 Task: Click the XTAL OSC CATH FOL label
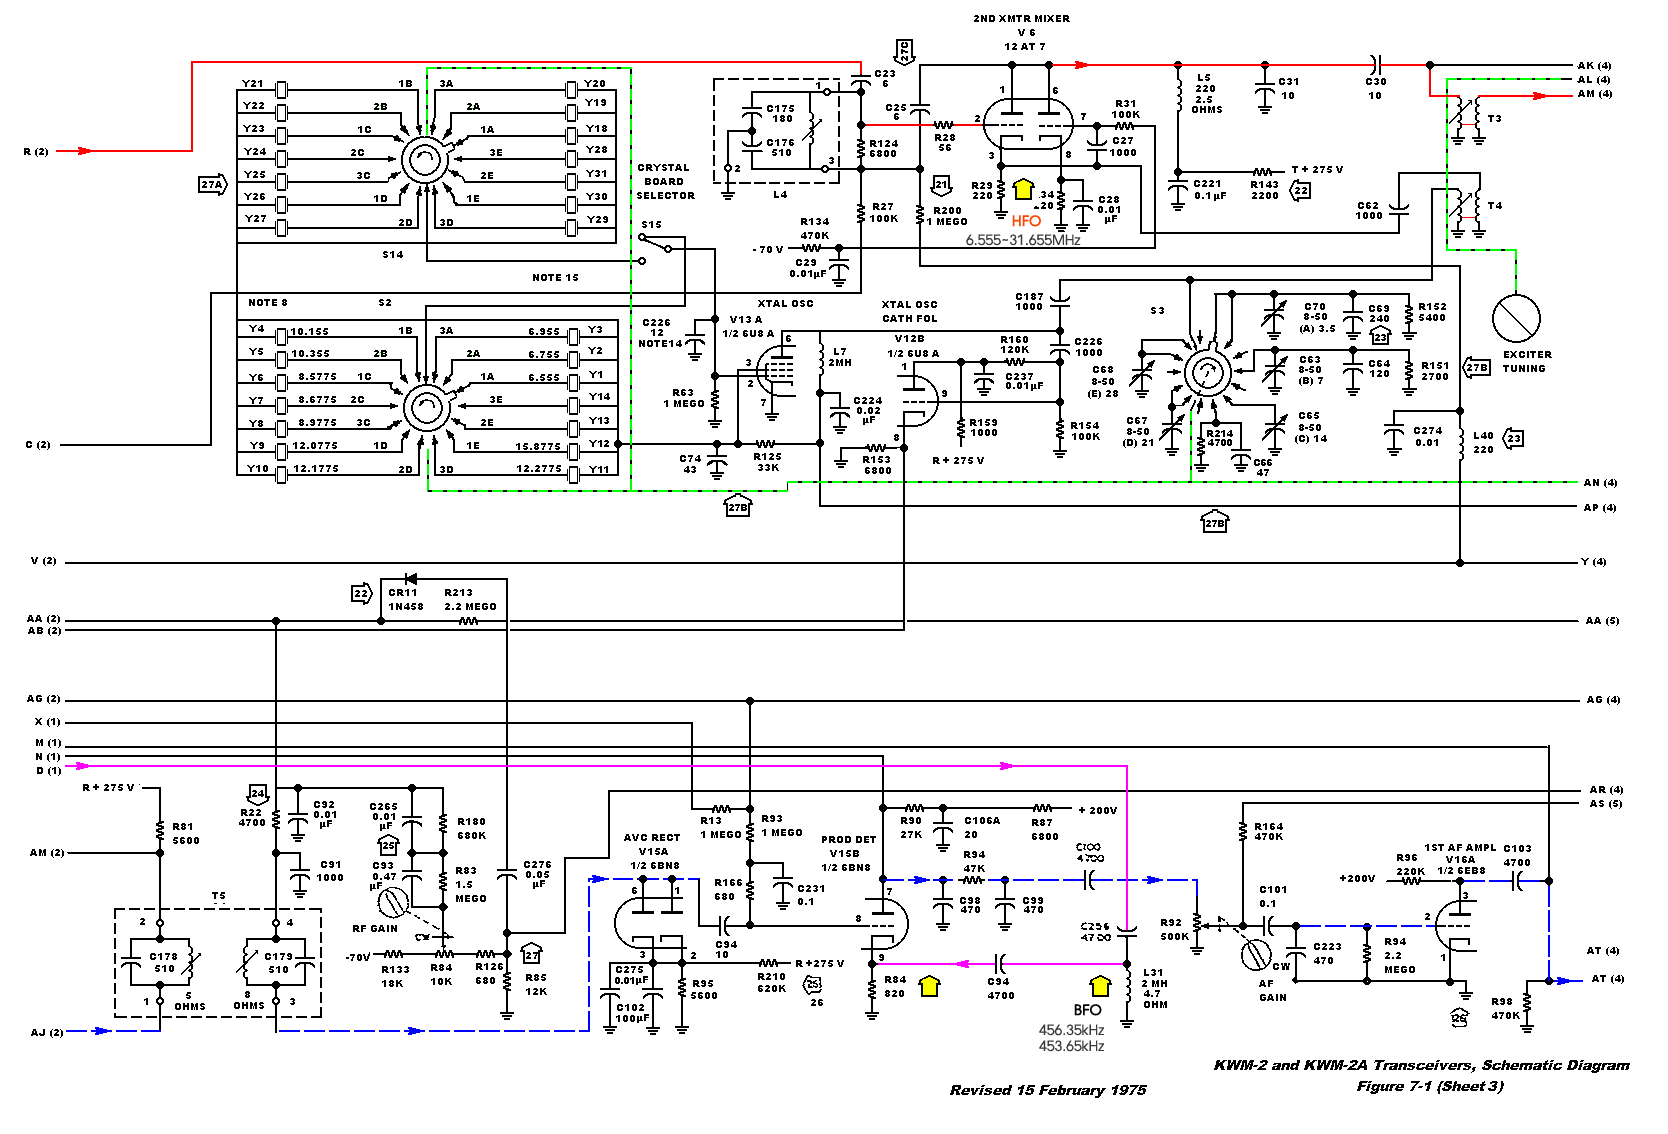tap(909, 312)
